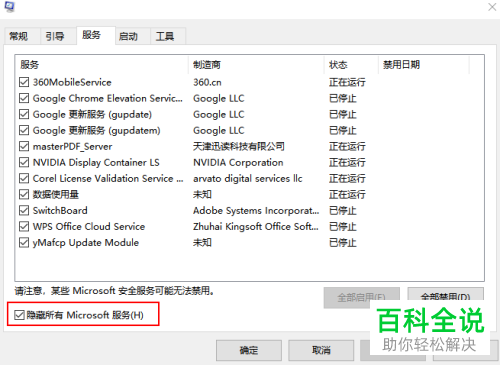500x365 pixels.
Task: Toggle the SwitchBoard service checkbox
Action: click(24, 210)
